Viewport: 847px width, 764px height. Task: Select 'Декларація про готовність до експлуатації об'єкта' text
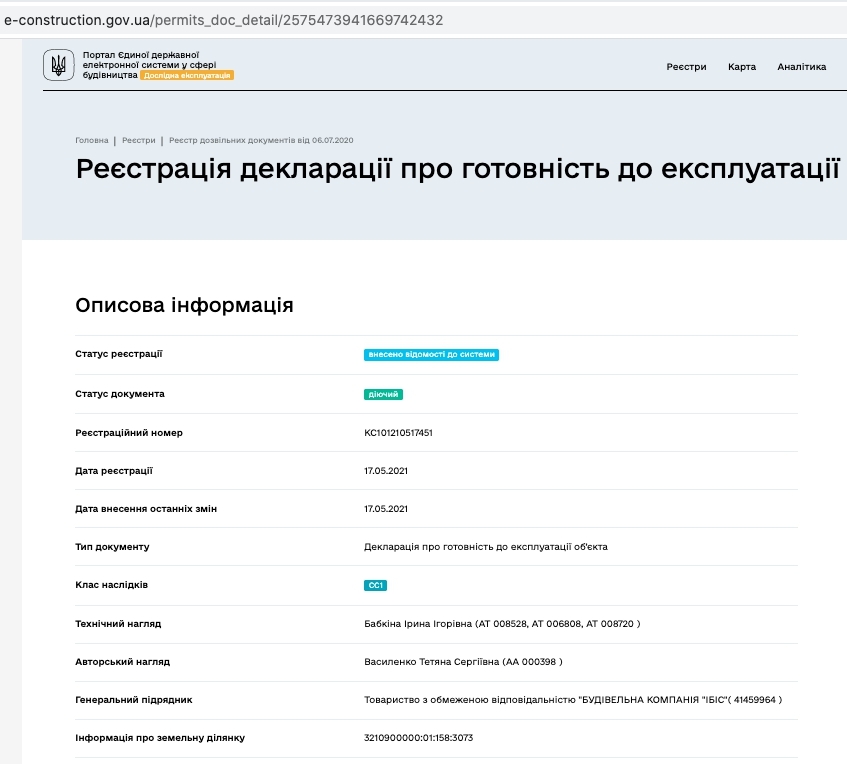point(486,547)
